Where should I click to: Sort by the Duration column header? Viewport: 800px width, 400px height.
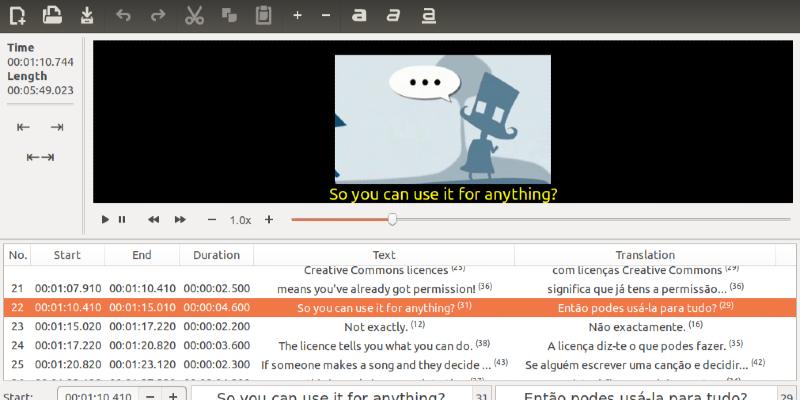[217, 255]
